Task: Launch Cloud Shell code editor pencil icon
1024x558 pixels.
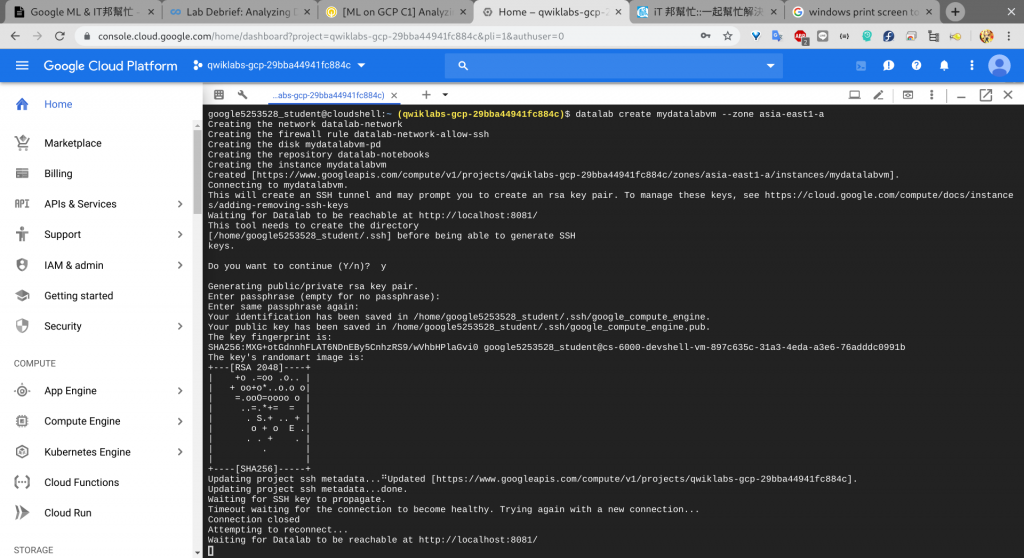Action: [x=878, y=95]
